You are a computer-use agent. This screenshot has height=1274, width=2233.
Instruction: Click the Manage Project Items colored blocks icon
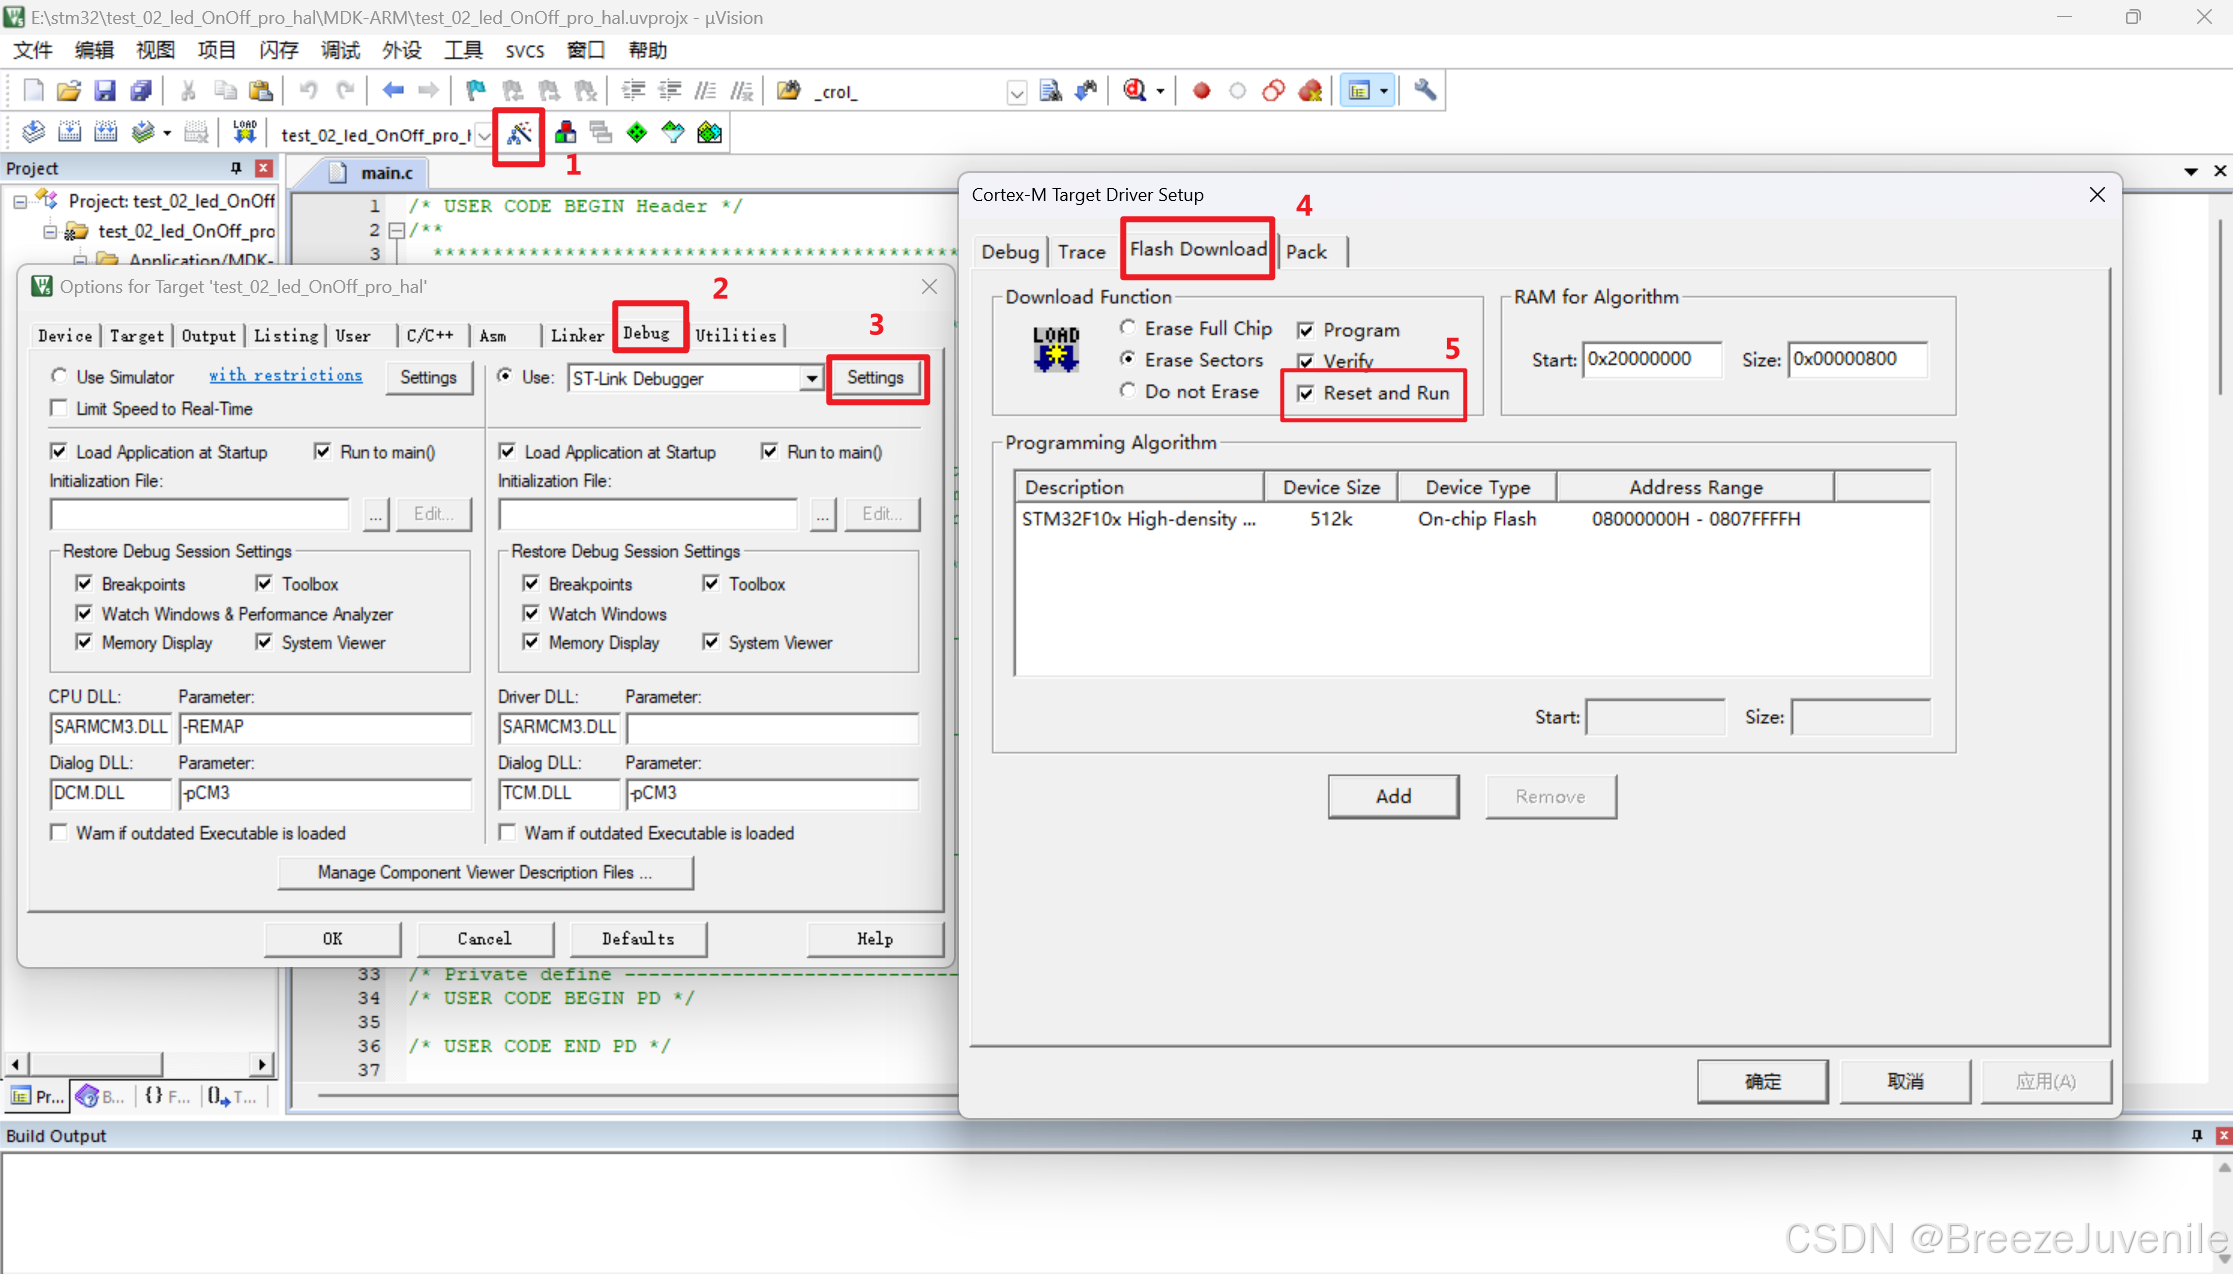(565, 133)
